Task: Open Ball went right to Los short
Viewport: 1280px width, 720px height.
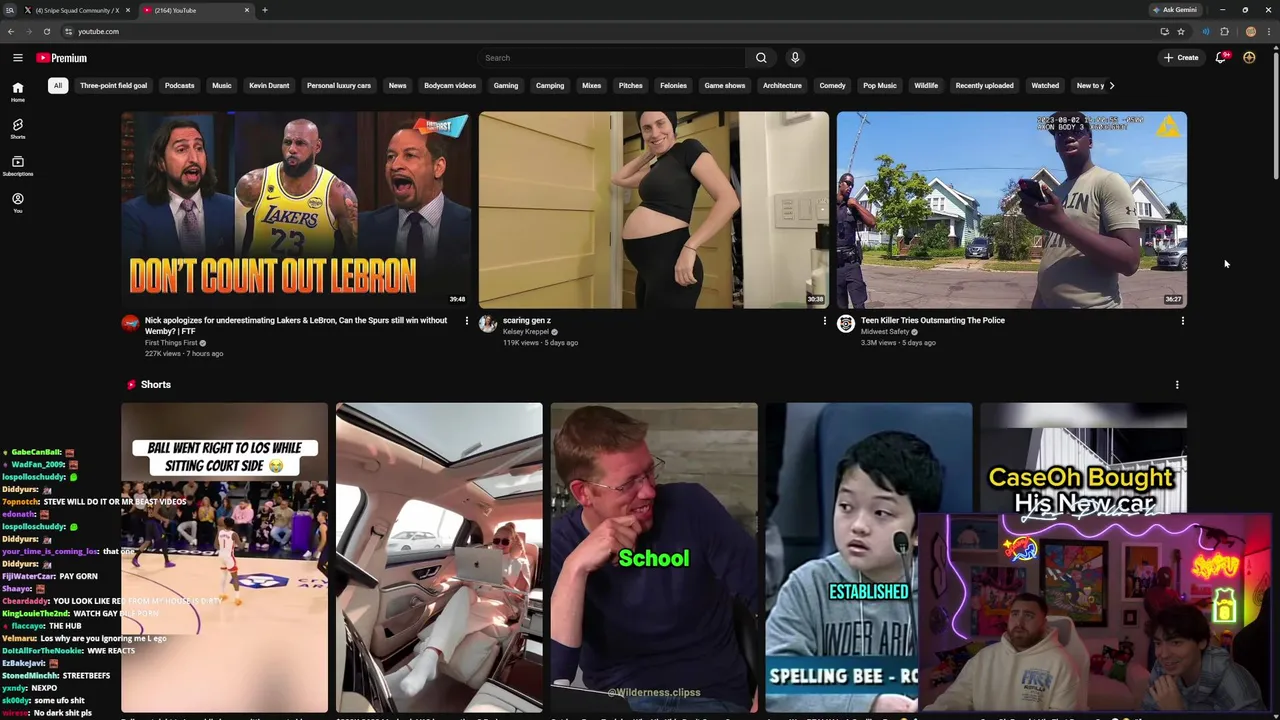Action: point(224,557)
